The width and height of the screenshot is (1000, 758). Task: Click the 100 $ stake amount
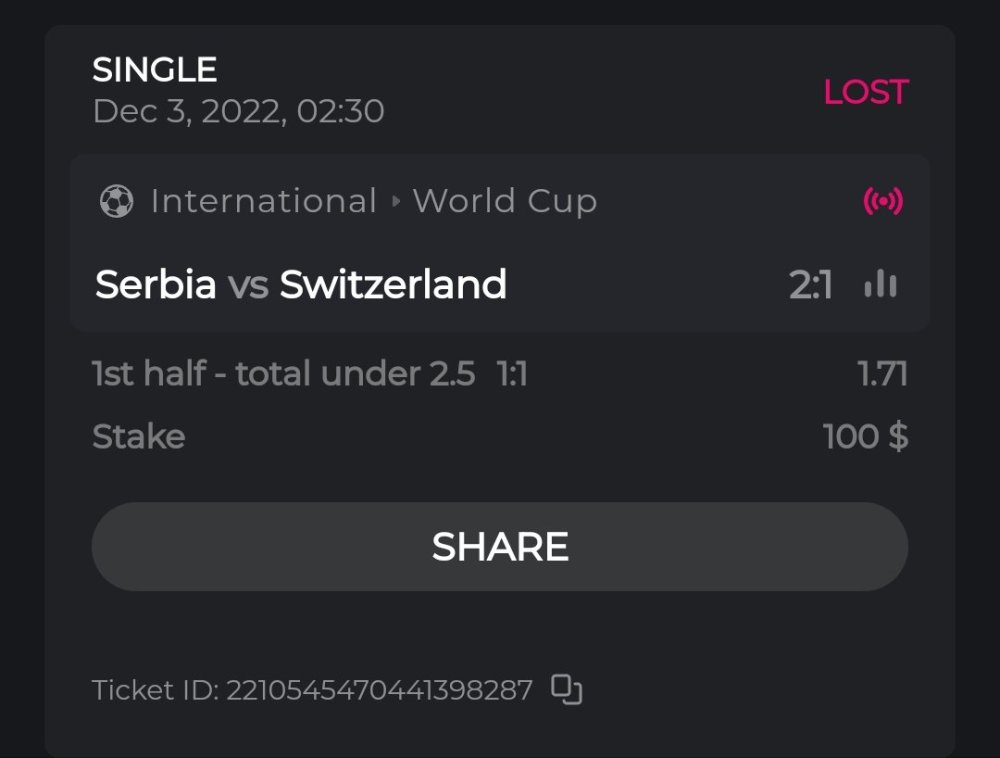click(x=865, y=437)
